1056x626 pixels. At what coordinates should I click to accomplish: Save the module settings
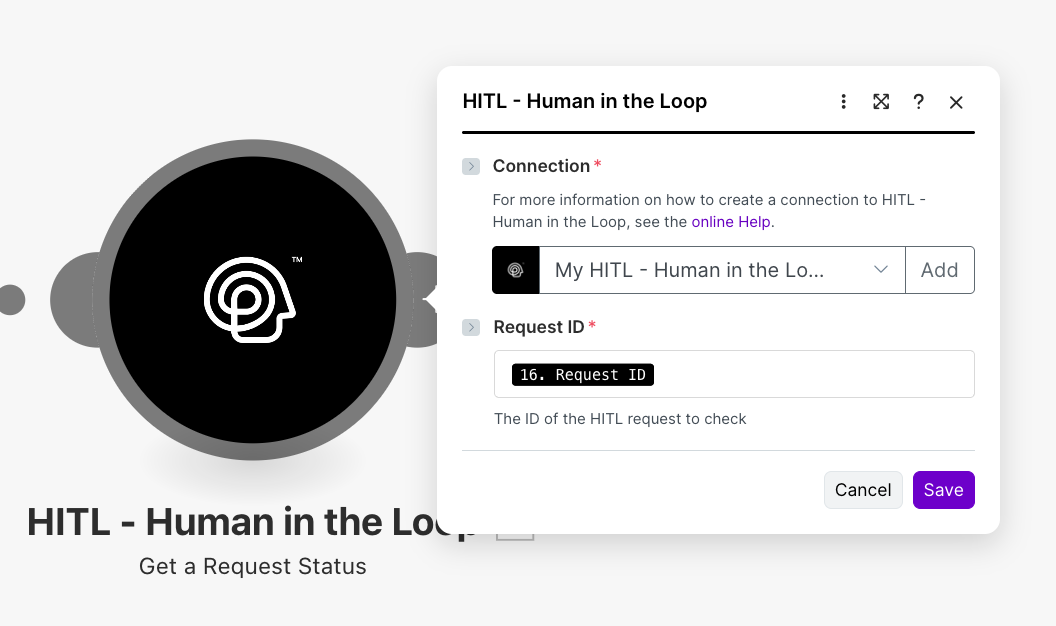[943, 490]
